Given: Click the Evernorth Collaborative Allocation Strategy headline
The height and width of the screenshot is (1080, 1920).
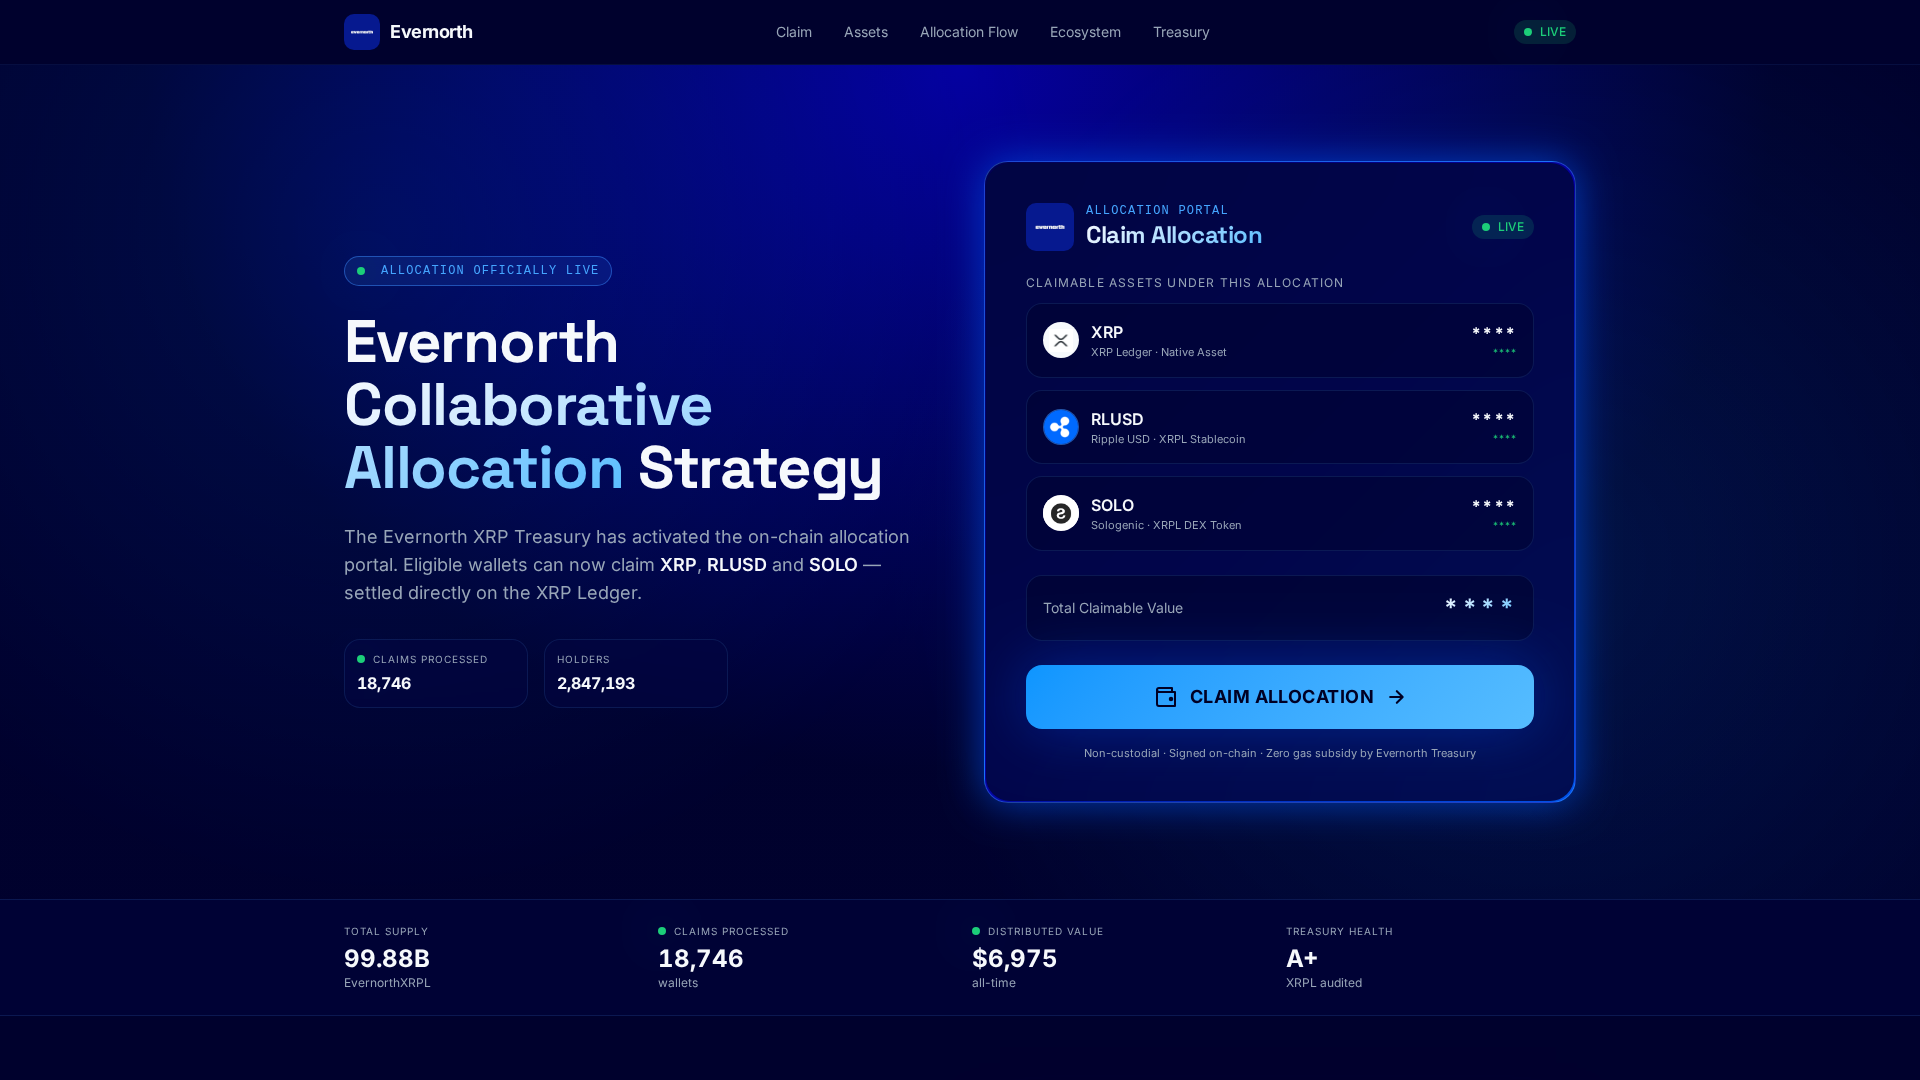Looking at the screenshot, I should pos(613,405).
